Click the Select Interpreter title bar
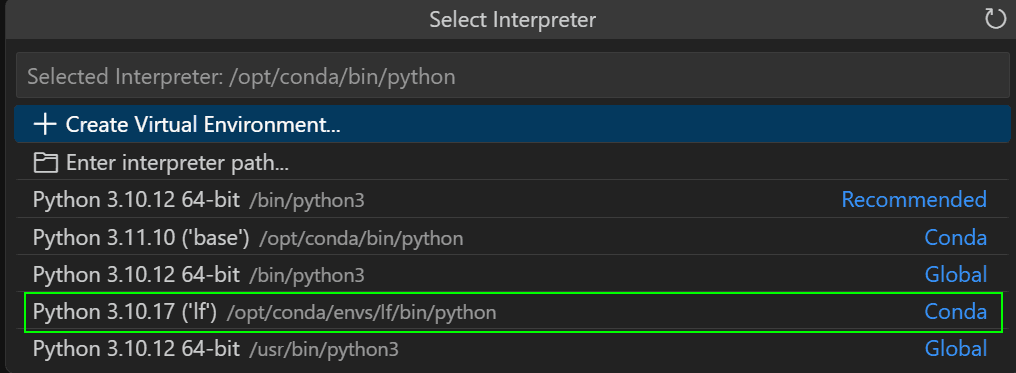Viewport: 1016px width, 373px height. 513,19
